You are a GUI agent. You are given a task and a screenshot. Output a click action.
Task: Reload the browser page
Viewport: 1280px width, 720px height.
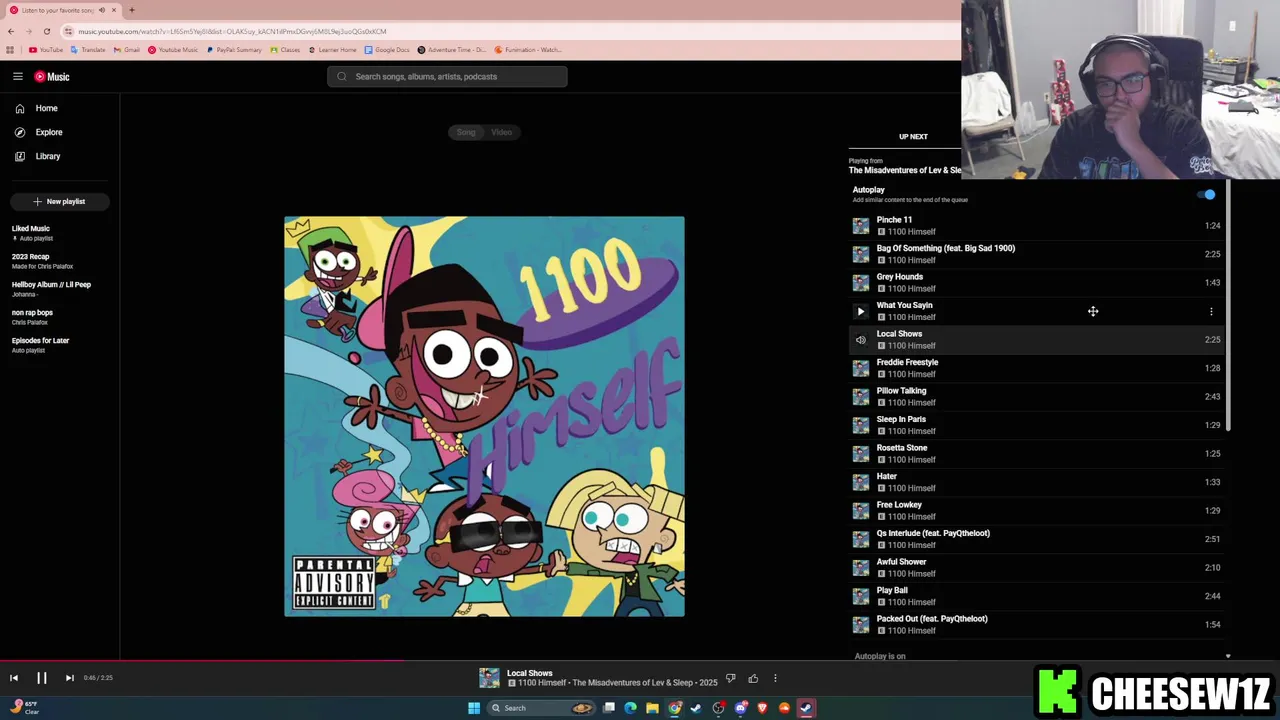tap(46, 31)
